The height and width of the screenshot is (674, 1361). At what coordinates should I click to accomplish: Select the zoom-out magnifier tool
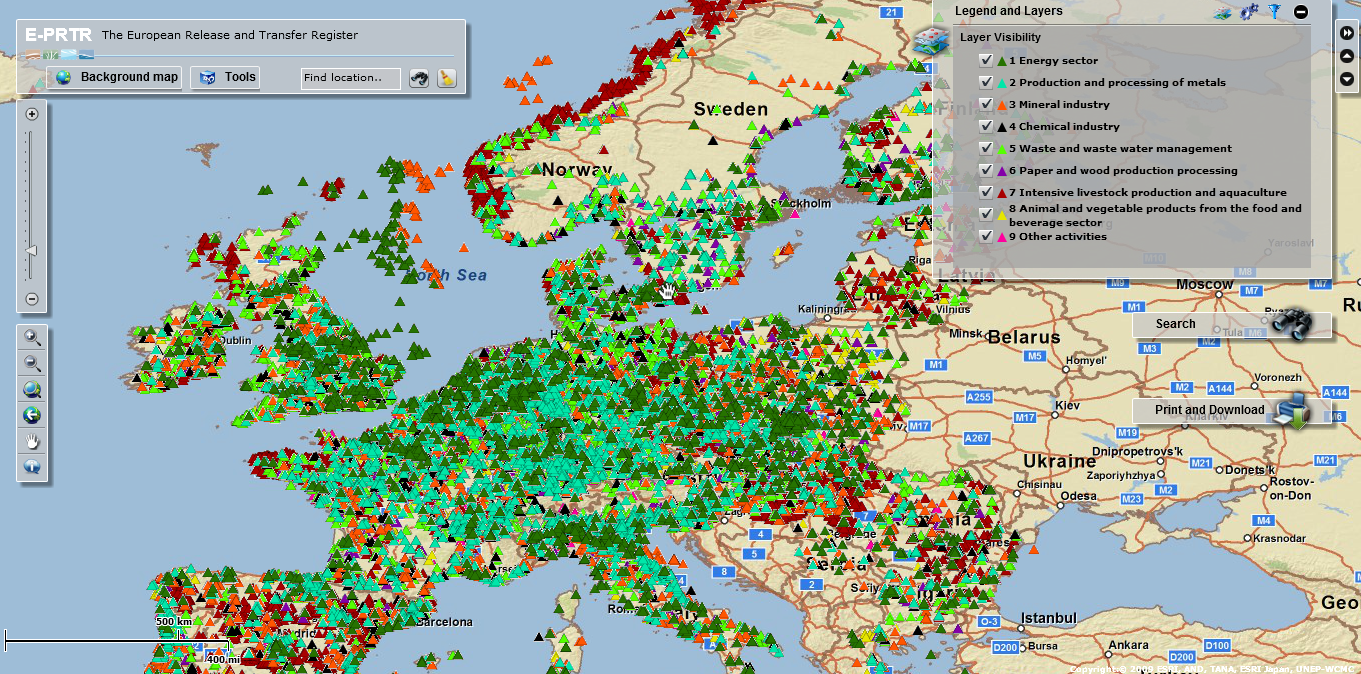(x=32, y=364)
